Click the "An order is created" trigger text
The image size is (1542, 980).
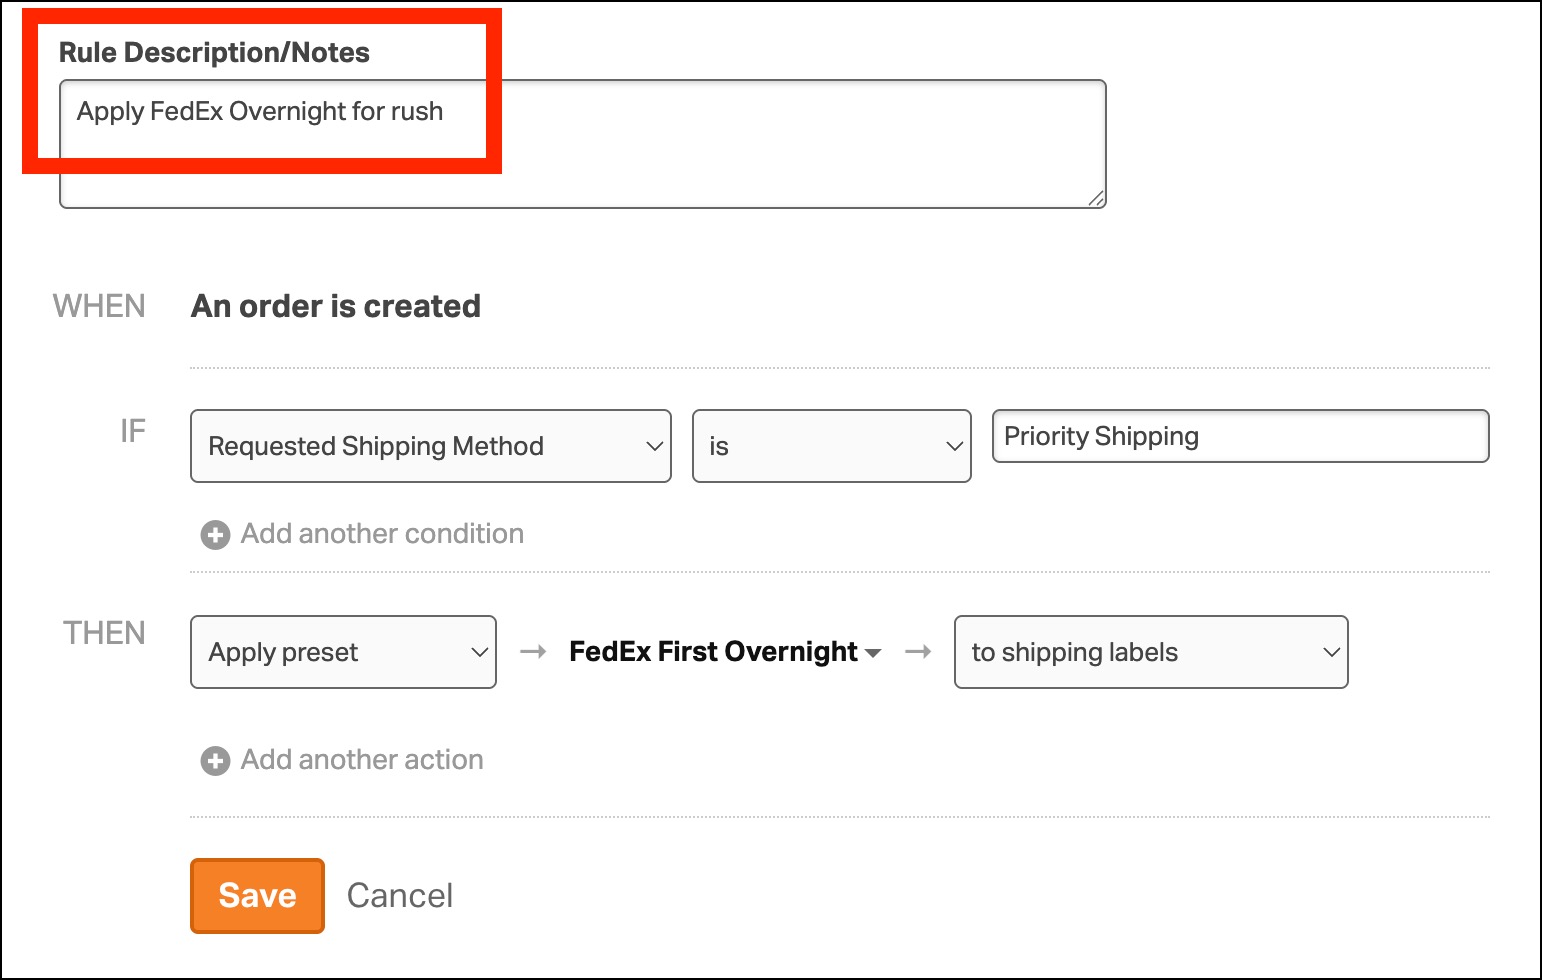pos(336,306)
